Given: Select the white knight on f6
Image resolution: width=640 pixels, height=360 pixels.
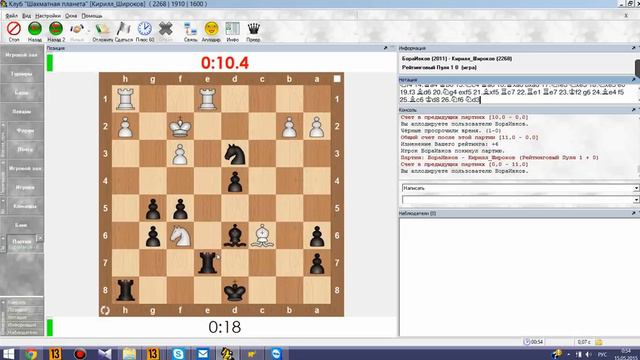Looking at the screenshot, I should tap(180, 236).
